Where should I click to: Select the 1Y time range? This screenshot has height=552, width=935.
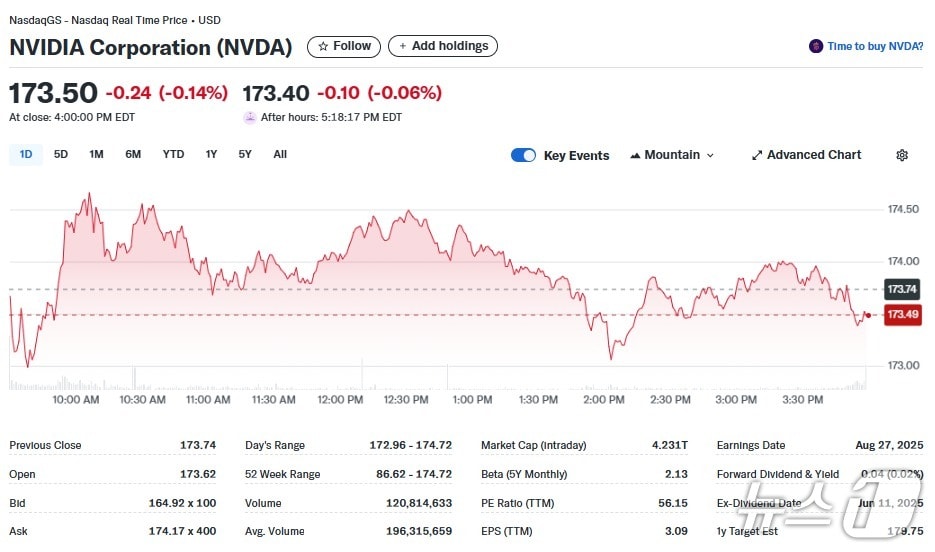point(211,154)
